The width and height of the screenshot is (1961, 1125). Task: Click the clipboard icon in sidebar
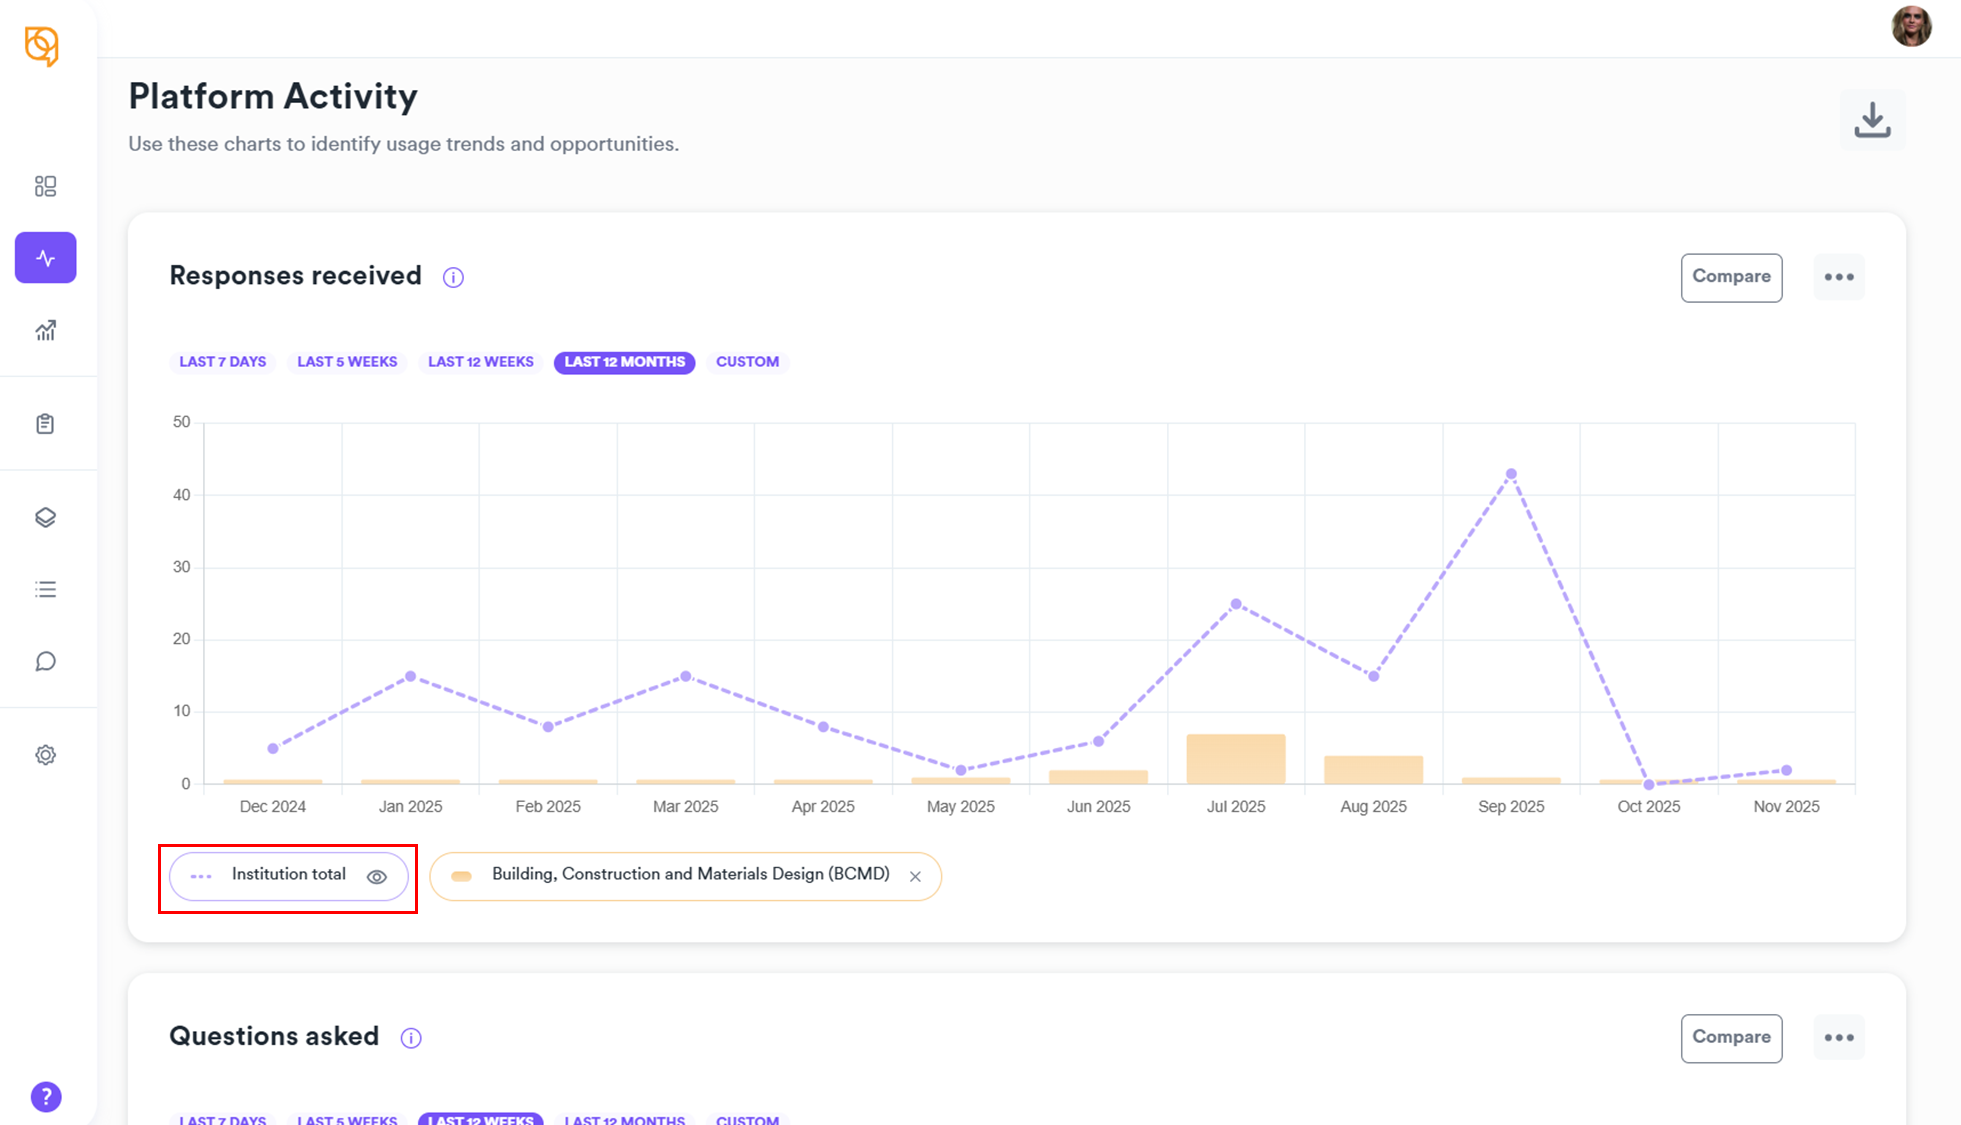(45, 424)
